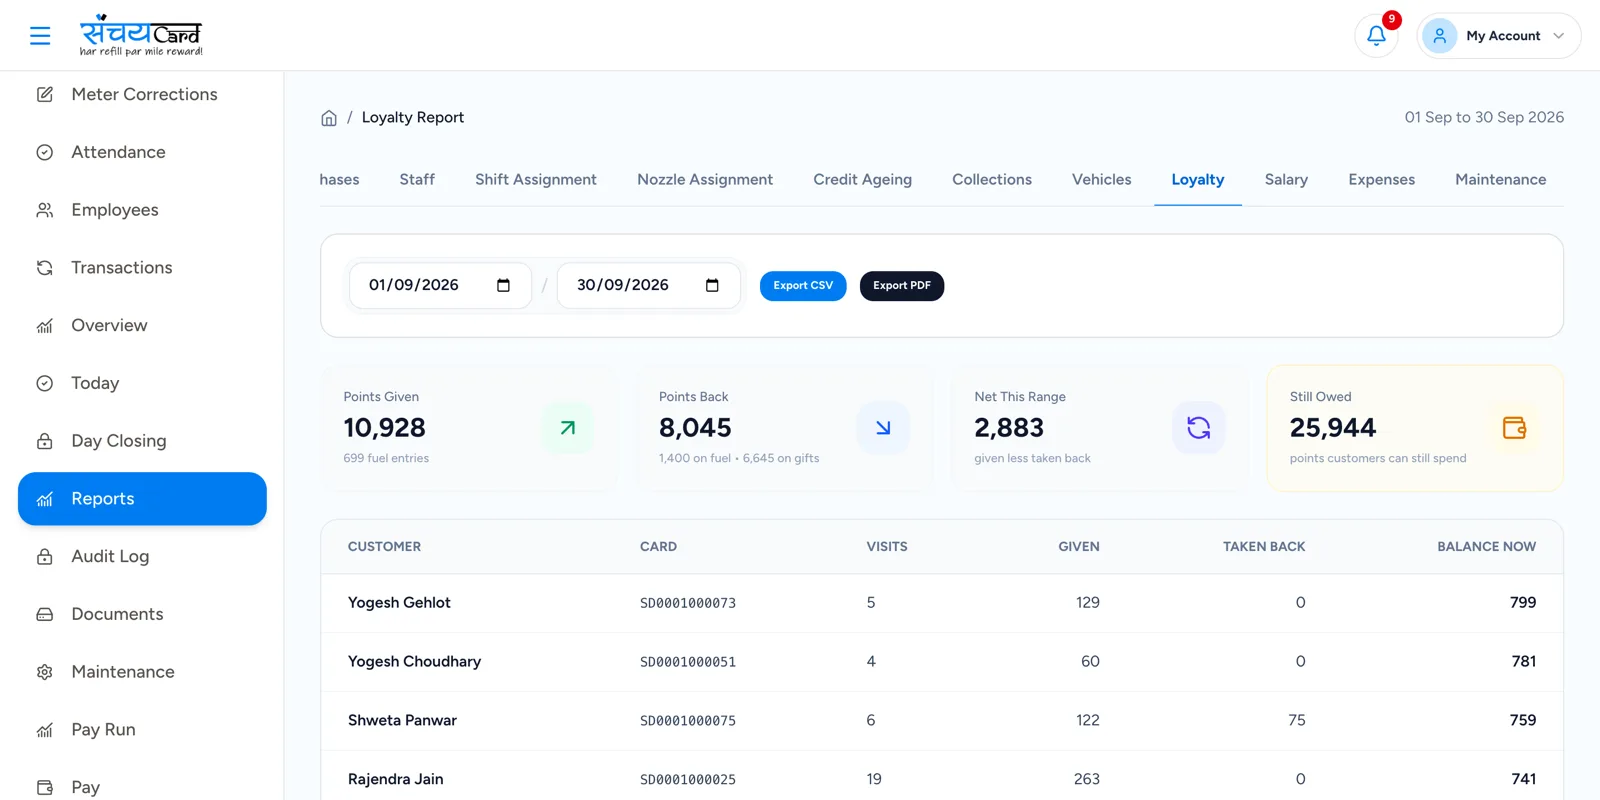Image resolution: width=1600 pixels, height=800 pixels.
Task: Click the Points Given arrow icon
Action: point(568,428)
